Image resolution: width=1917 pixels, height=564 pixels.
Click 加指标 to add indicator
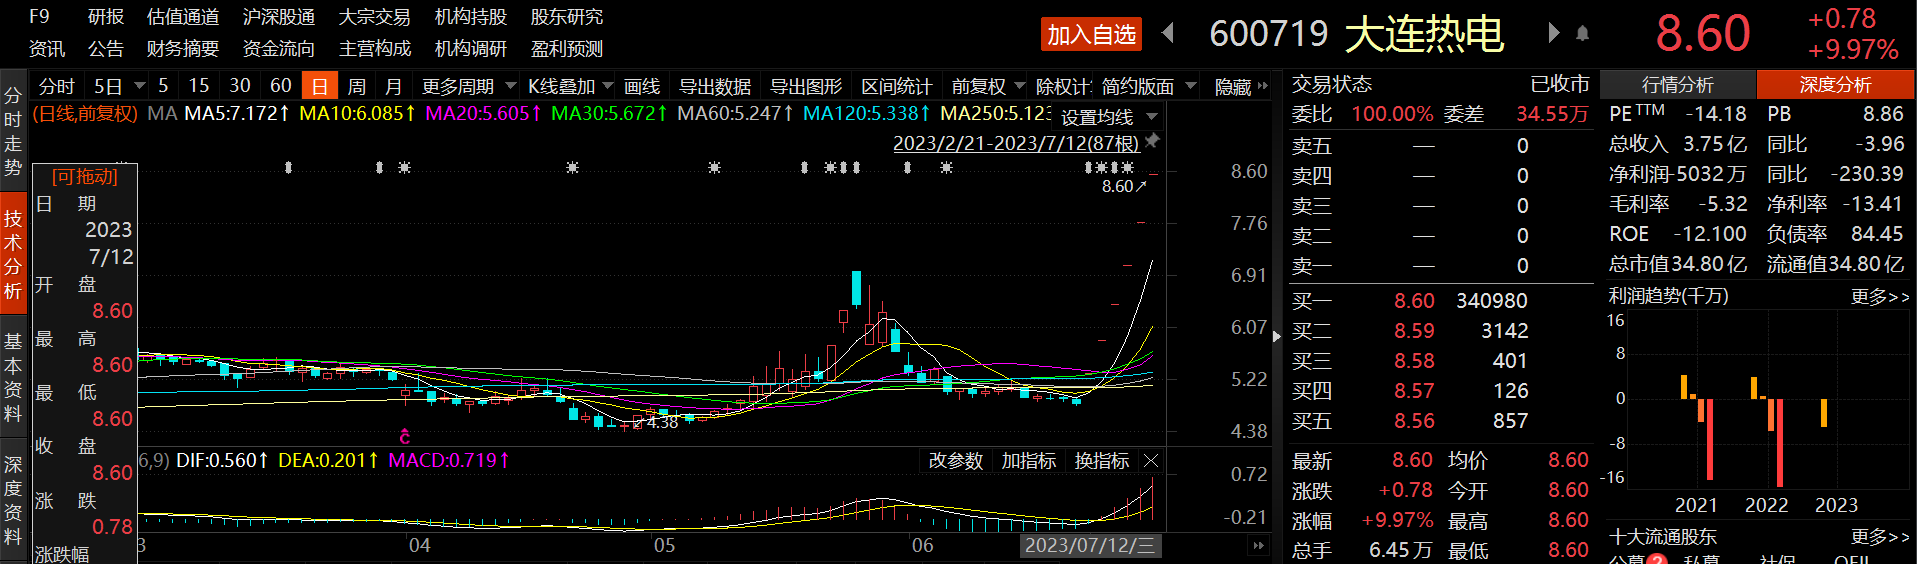(x=1029, y=461)
